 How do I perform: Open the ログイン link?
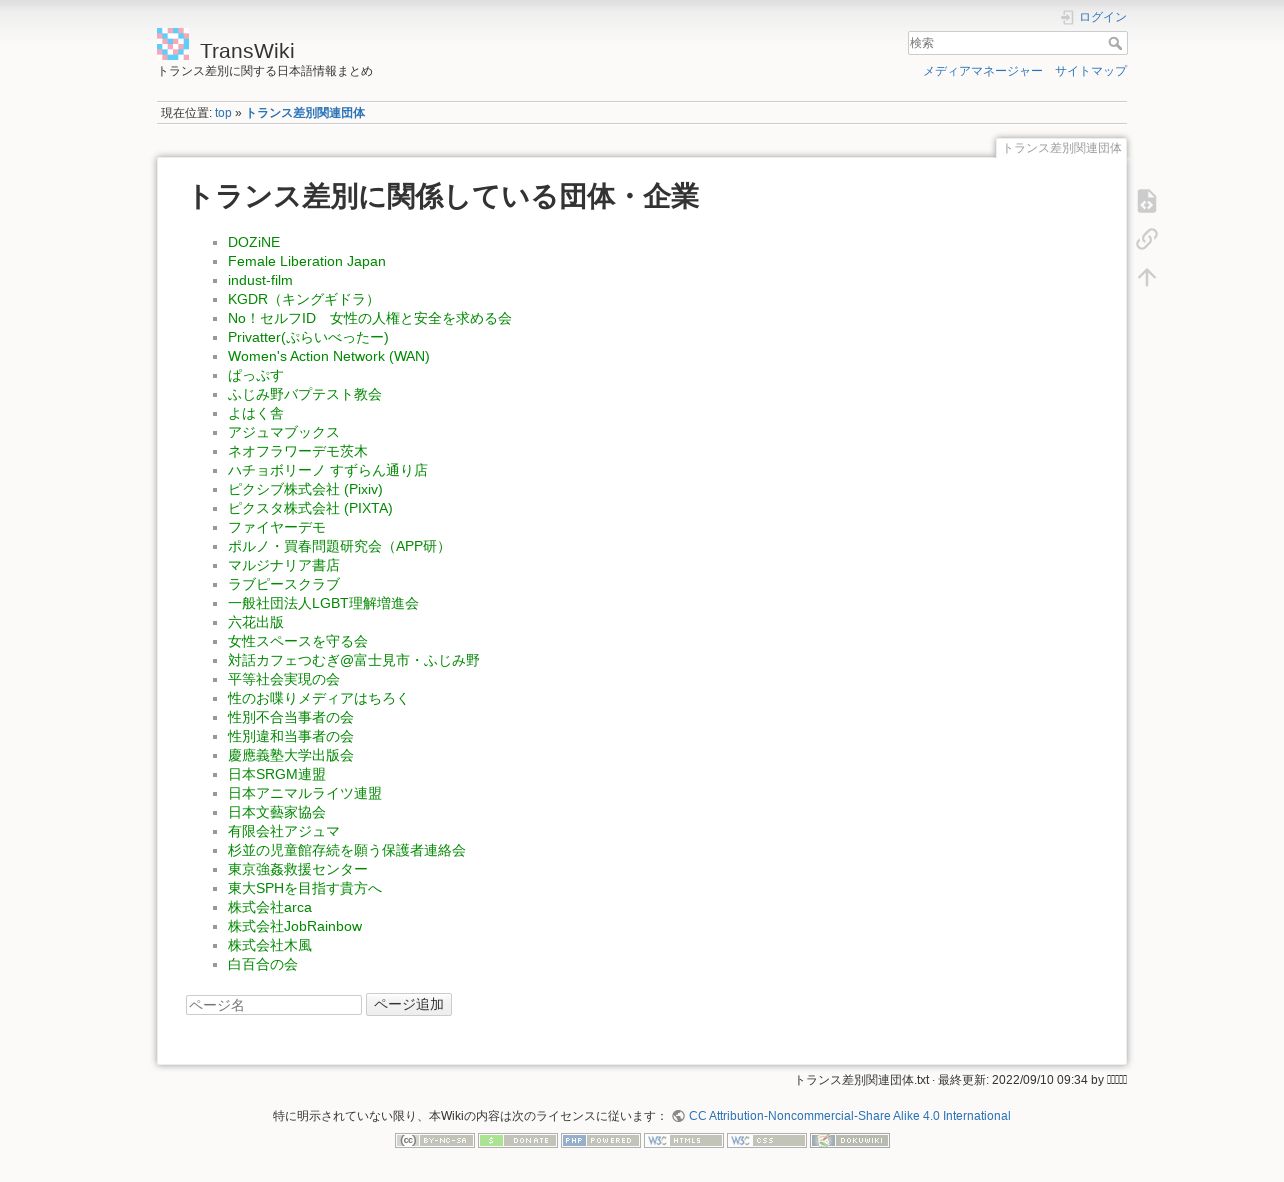1103,17
